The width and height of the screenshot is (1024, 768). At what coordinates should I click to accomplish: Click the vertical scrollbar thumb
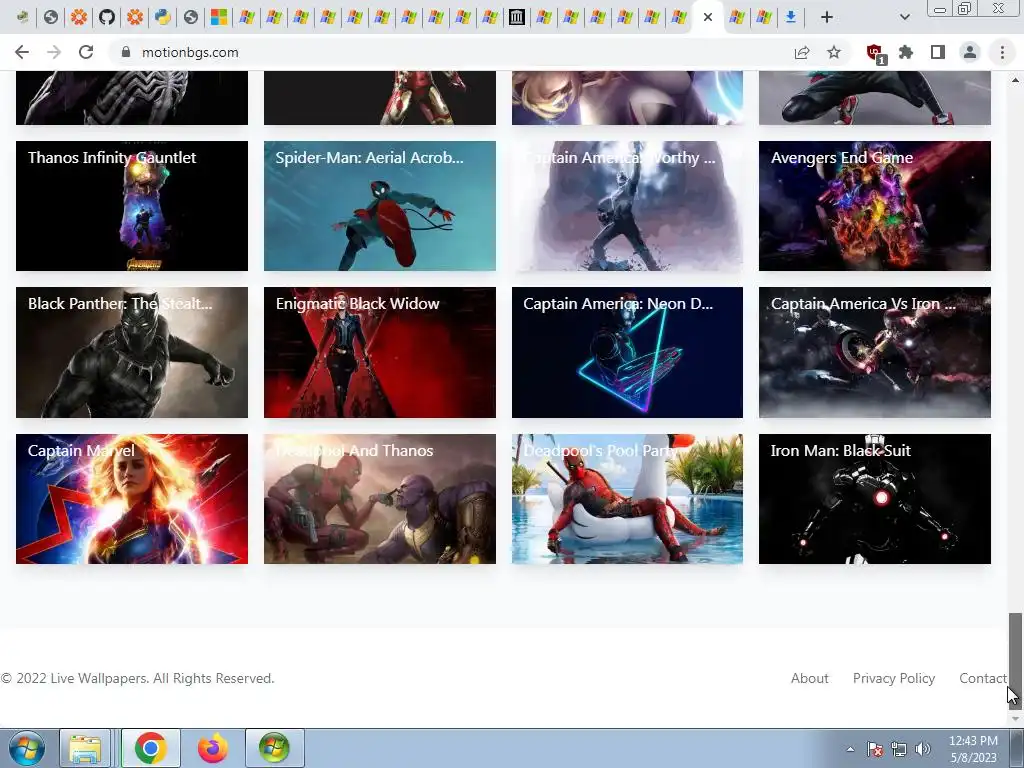tap(1014, 660)
